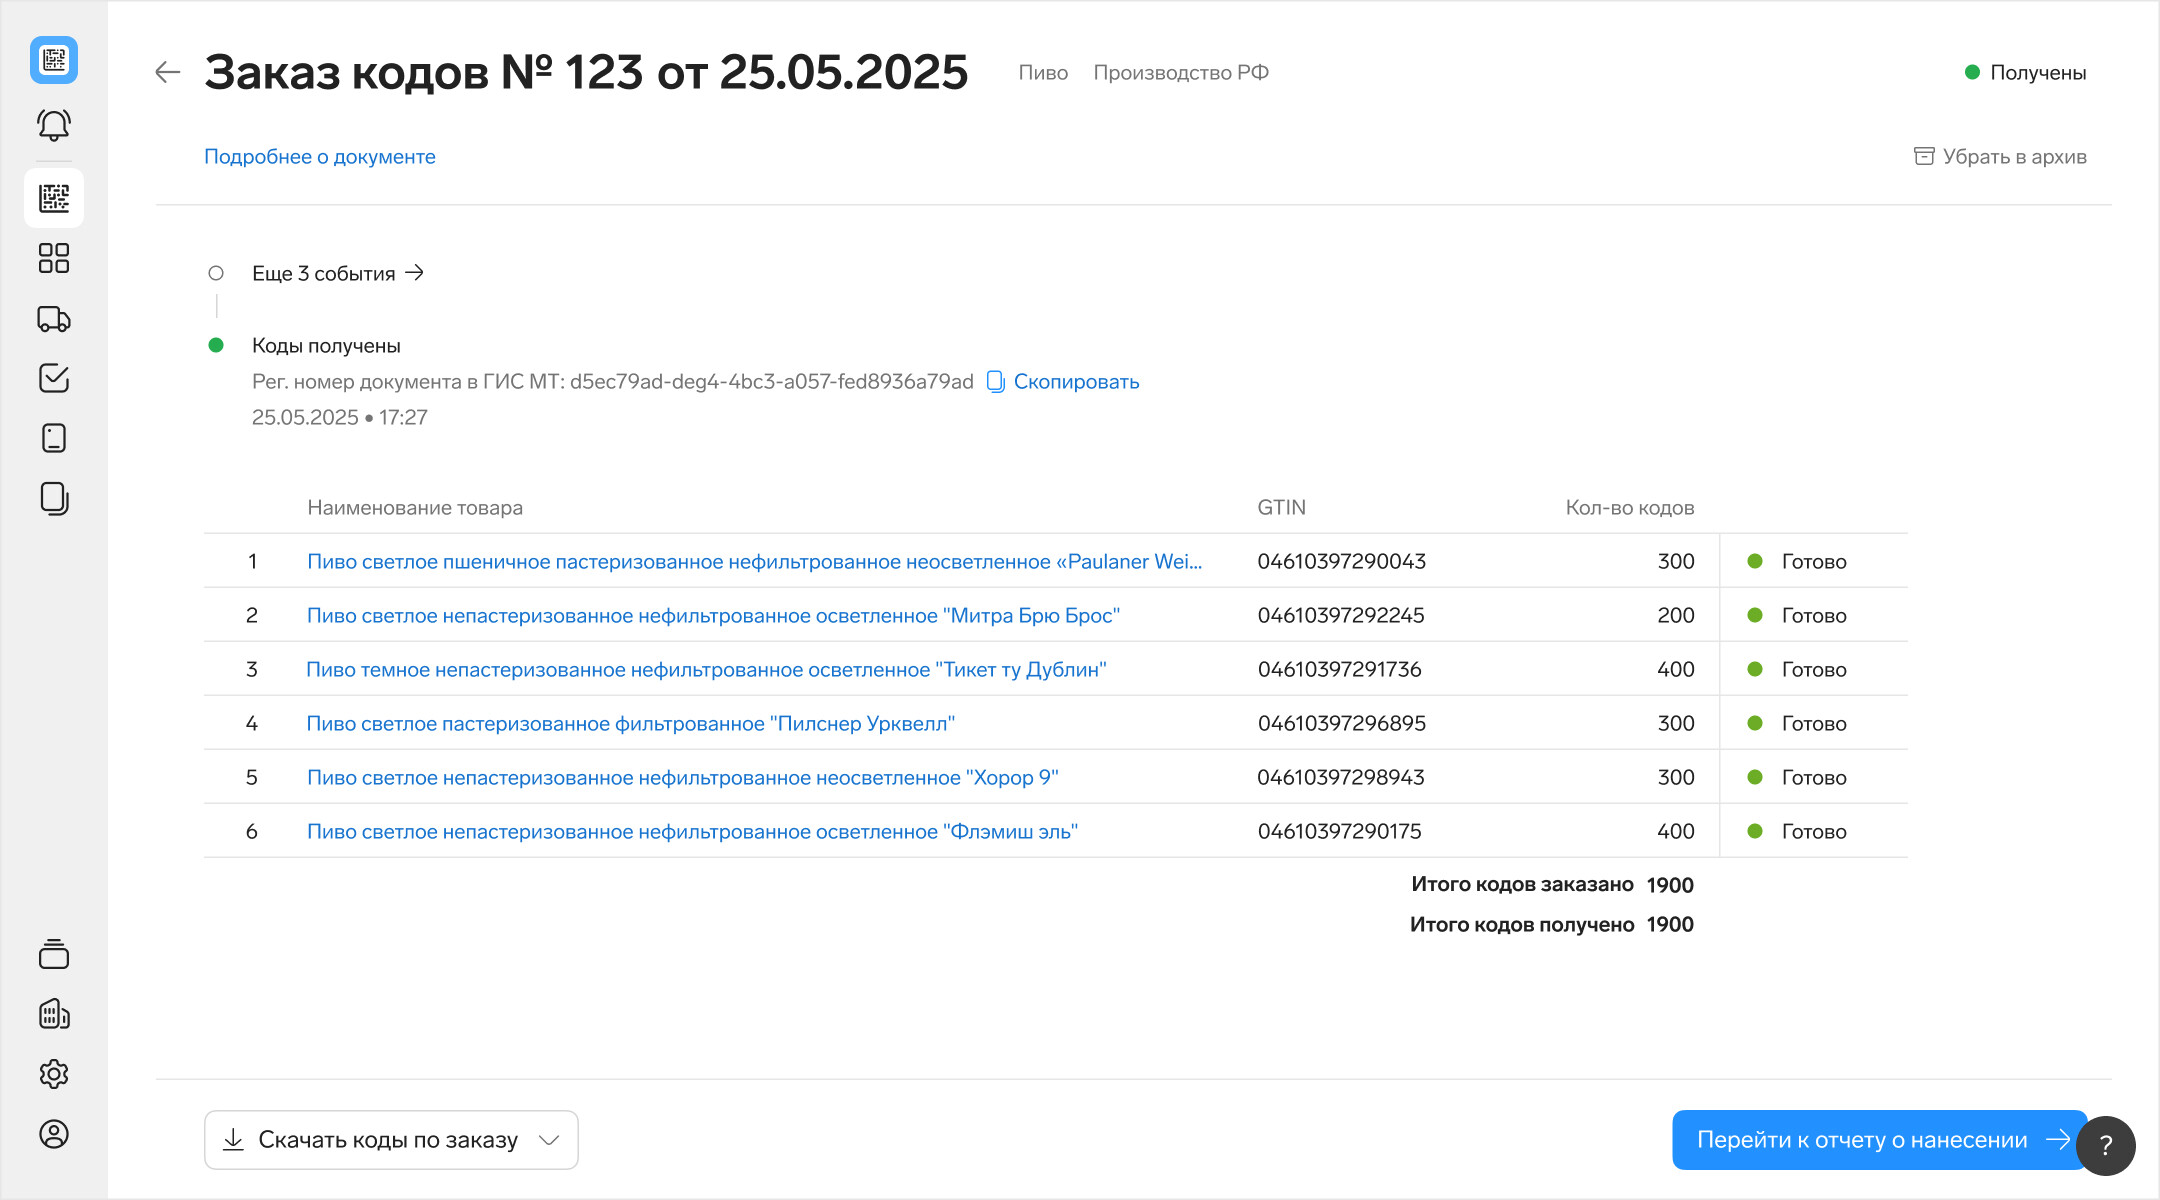
Task: Select the QR codes section icon in sidebar
Action: [54, 198]
